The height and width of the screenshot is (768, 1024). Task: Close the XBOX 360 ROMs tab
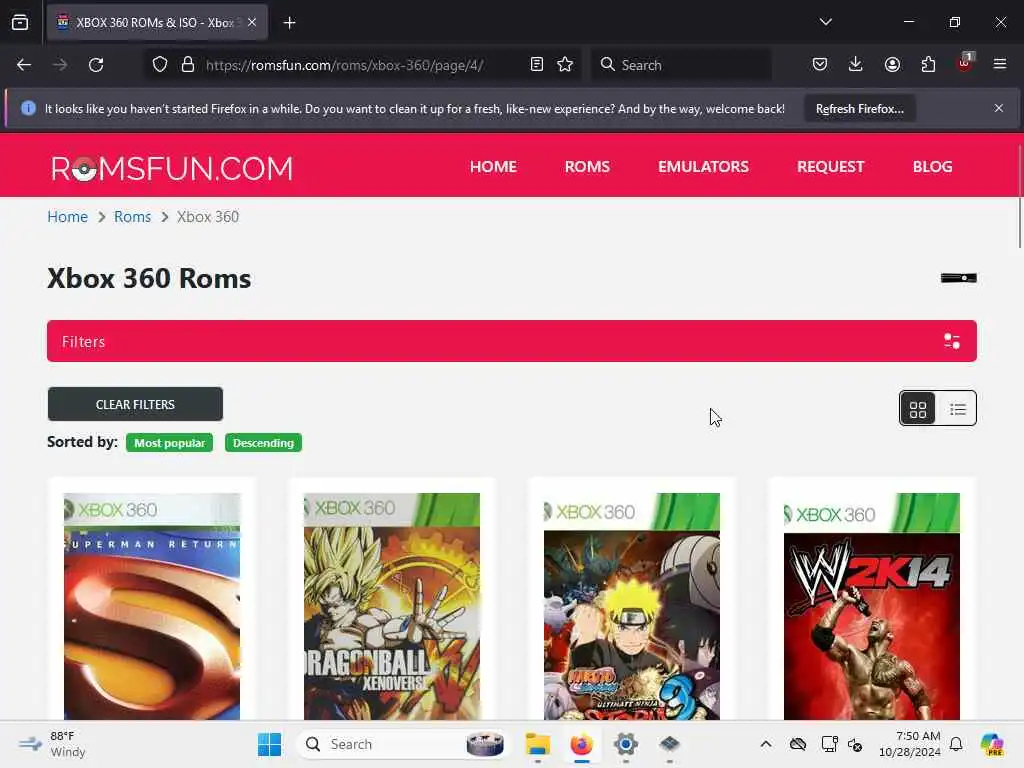click(252, 22)
